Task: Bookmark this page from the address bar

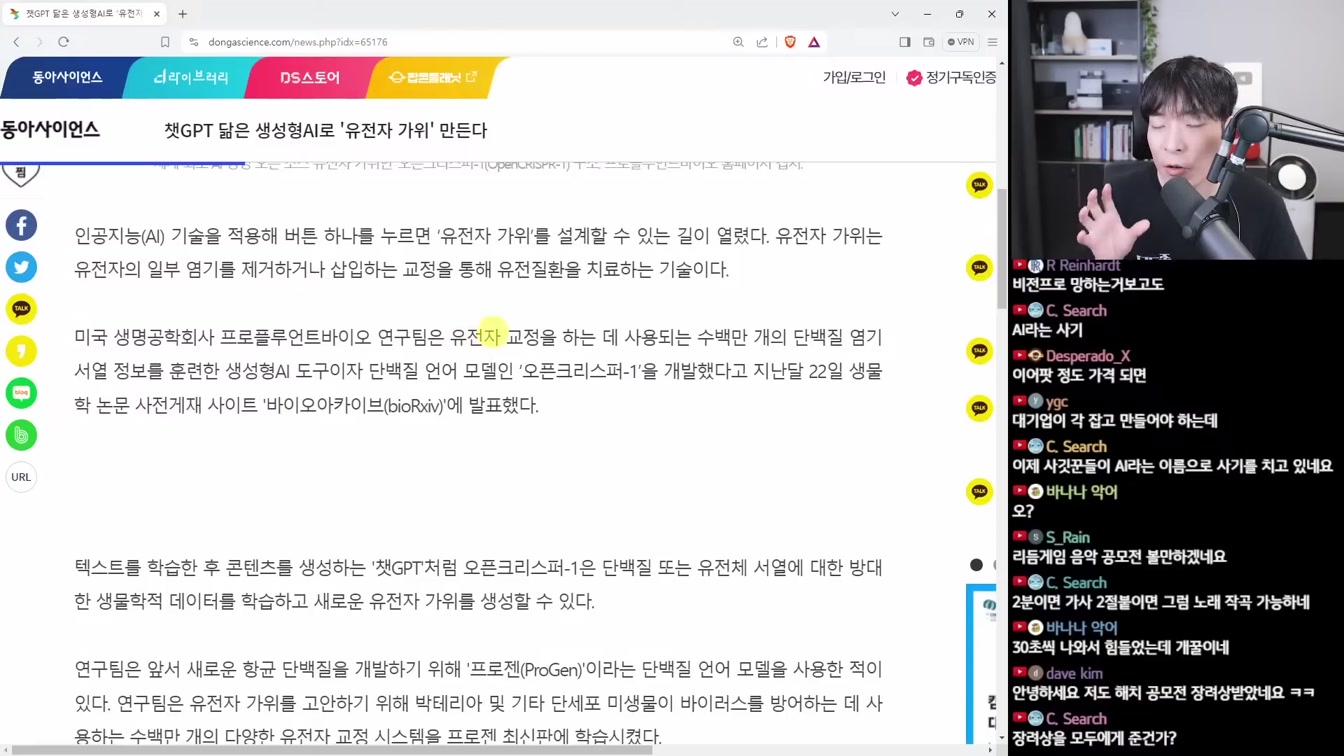Action: click(x=165, y=42)
